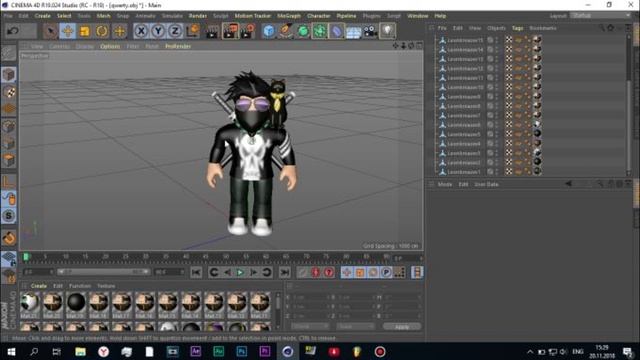This screenshot has height=360, width=640.
Task: Click Play Forwards green button
Action: coord(240,272)
